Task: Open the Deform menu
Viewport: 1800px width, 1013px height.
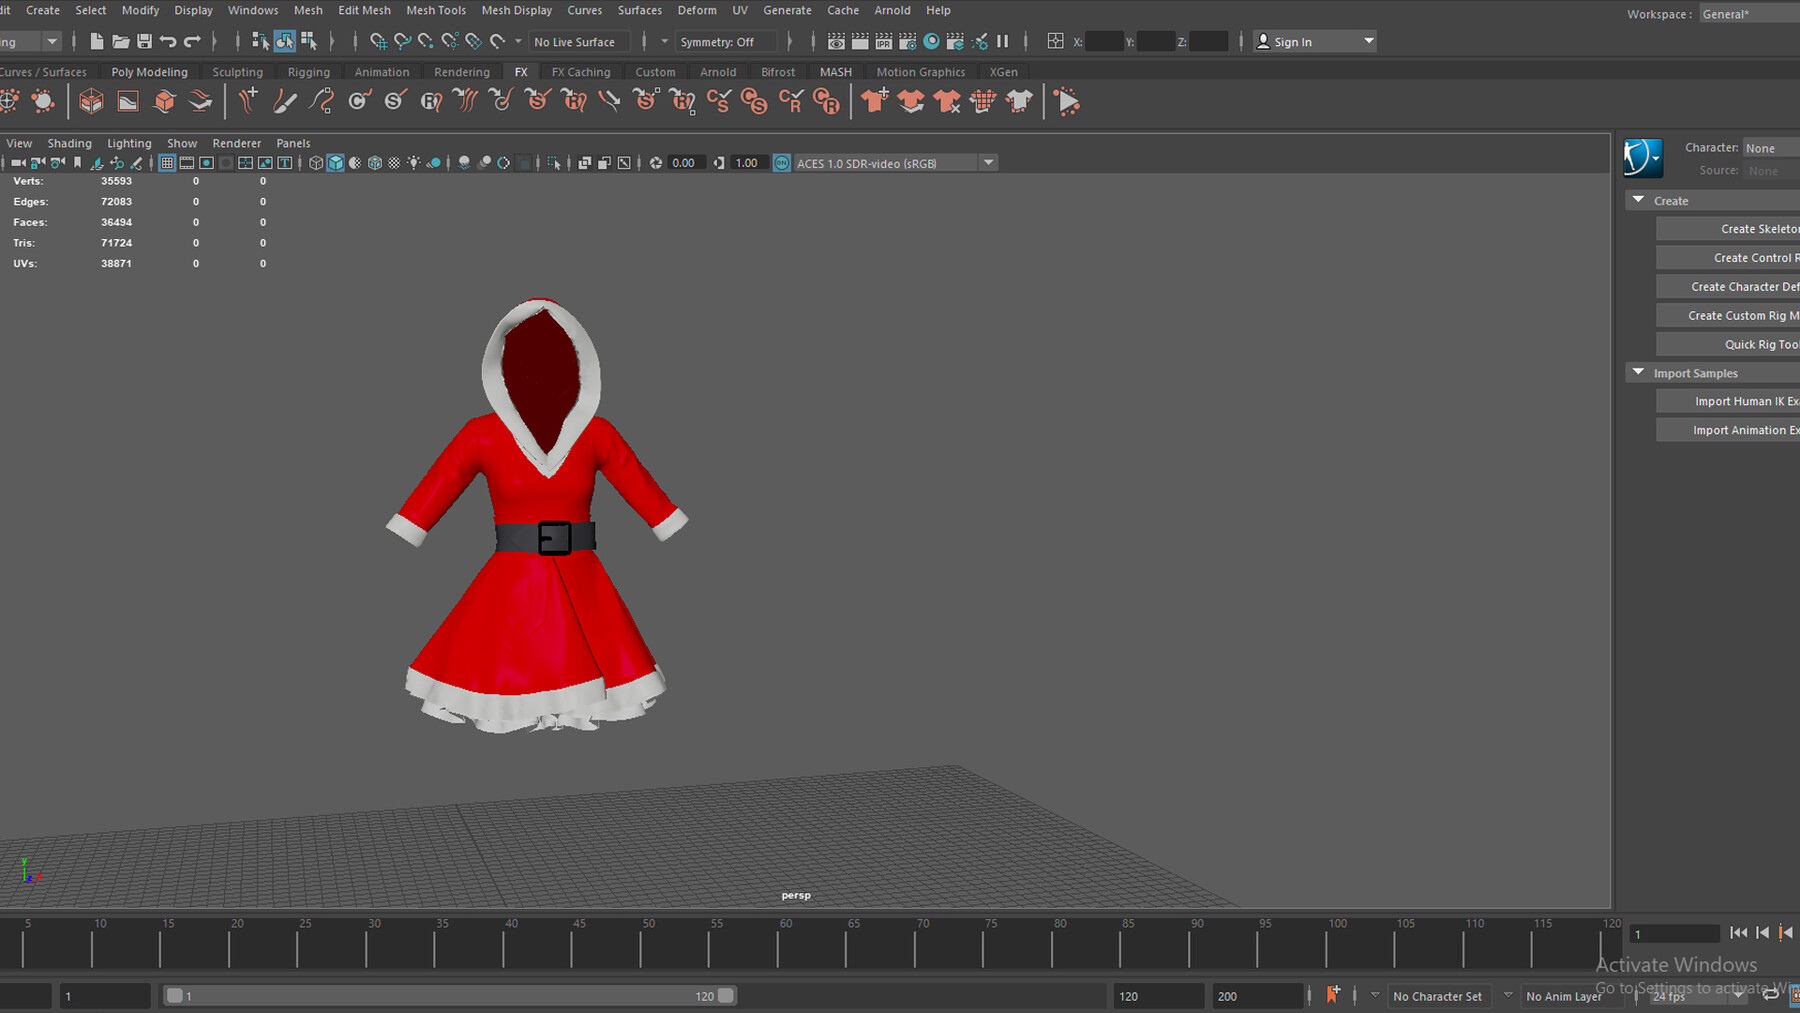Action: point(697,10)
